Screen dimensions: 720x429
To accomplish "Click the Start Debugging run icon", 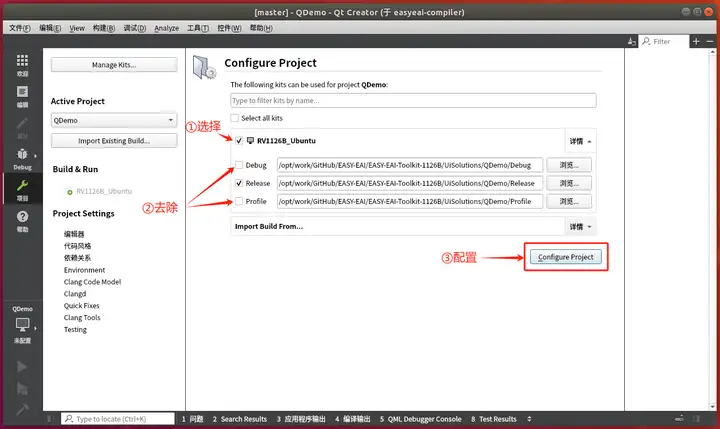I will 22,389.
